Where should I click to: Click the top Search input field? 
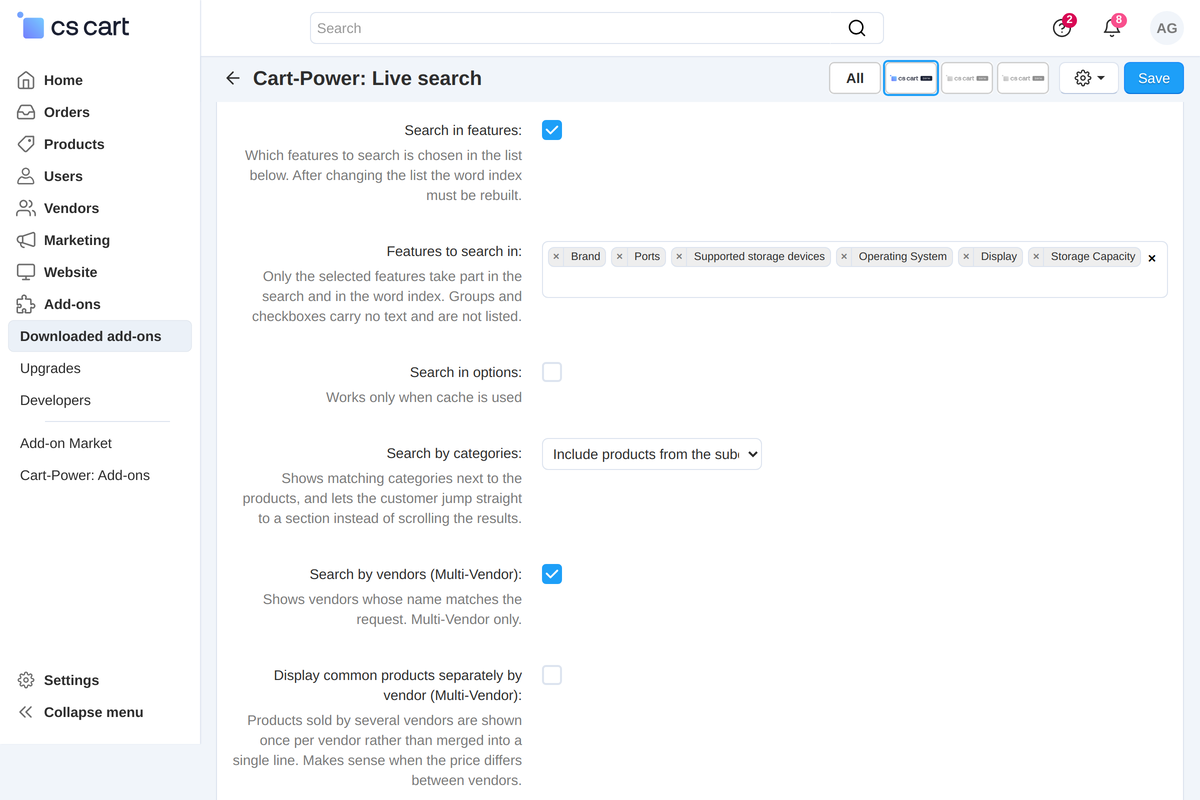597,28
